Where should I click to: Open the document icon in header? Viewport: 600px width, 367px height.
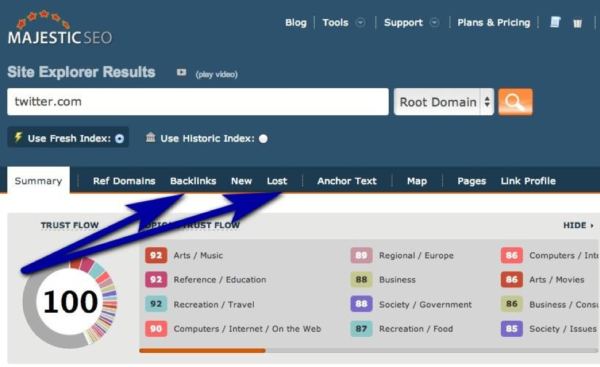click(555, 22)
